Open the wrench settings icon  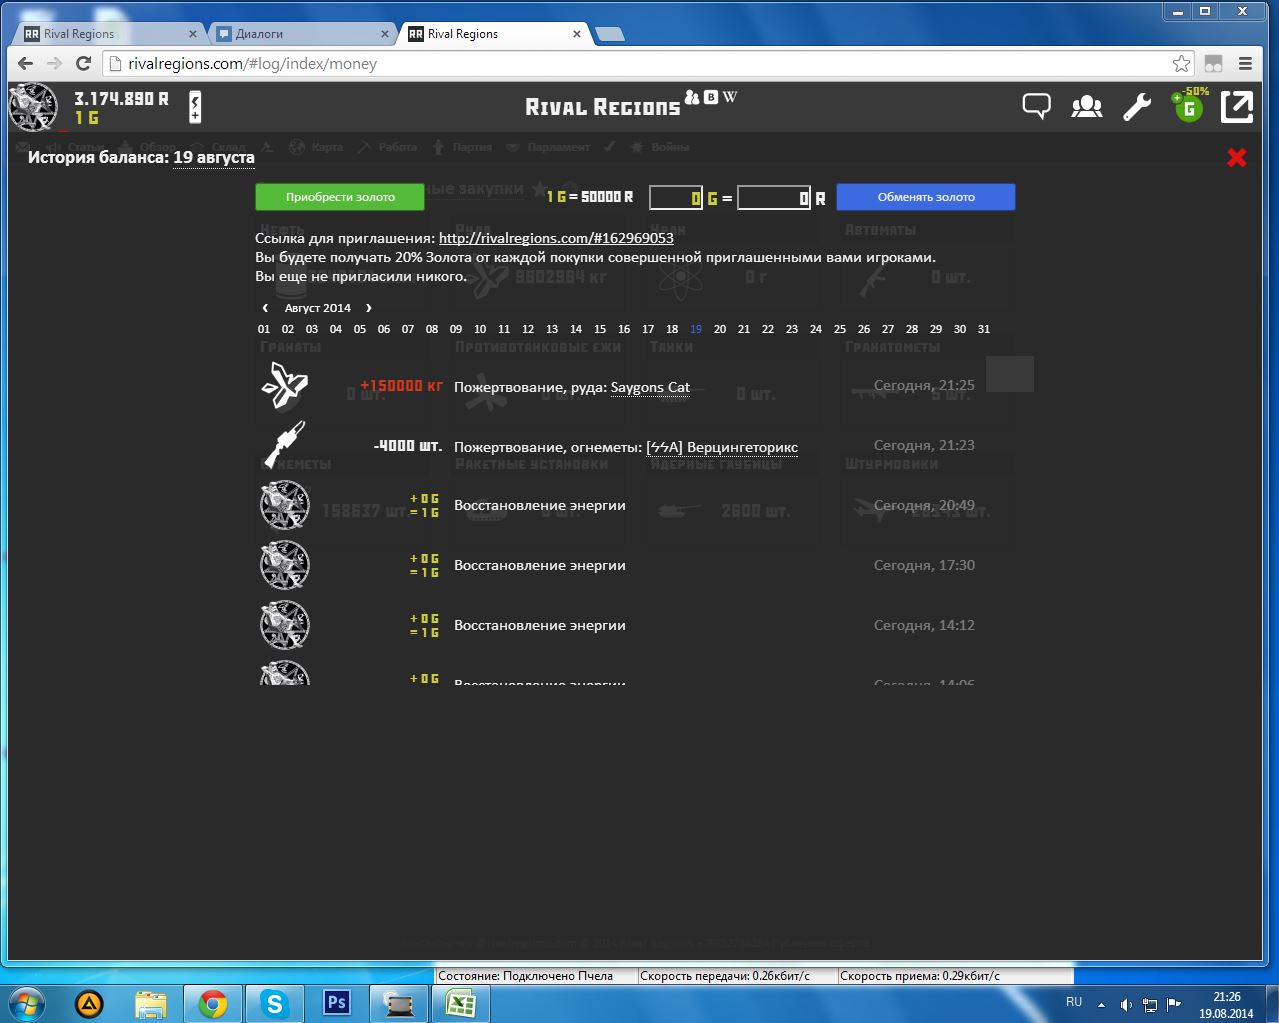[x=1137, y=106]
